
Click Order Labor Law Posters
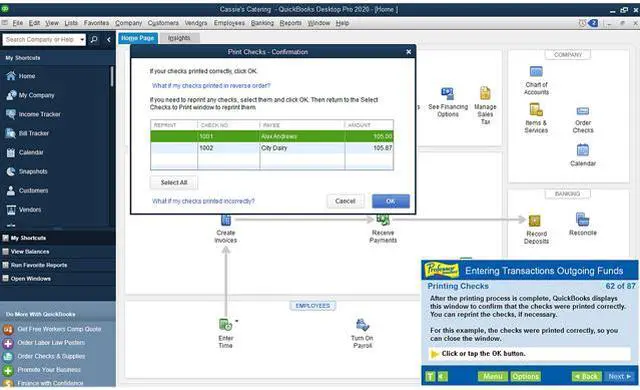pyautogui.click(x=51, y=343)
